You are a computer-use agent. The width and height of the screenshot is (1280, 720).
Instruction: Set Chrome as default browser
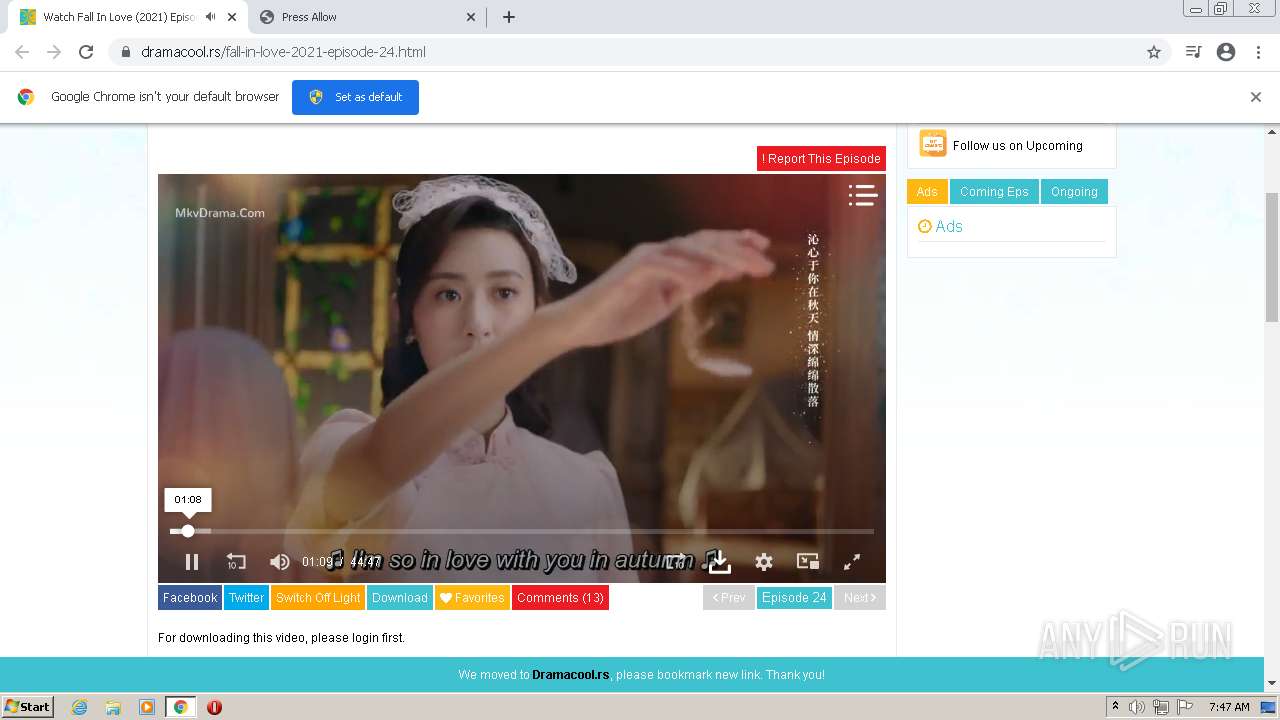(355, 97)
